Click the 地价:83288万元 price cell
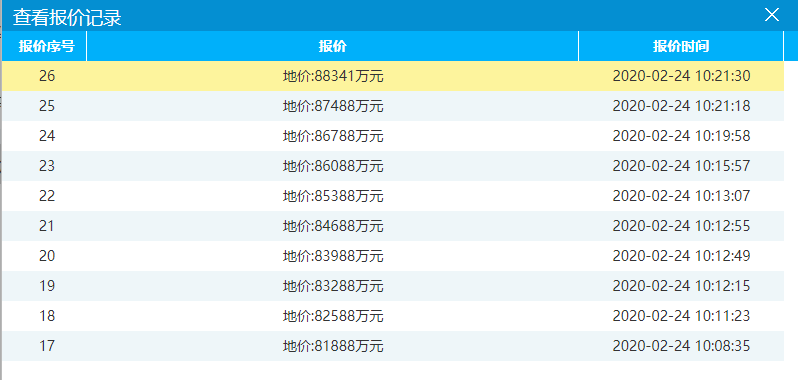This screenshot has height=380, width=798. 333,286
